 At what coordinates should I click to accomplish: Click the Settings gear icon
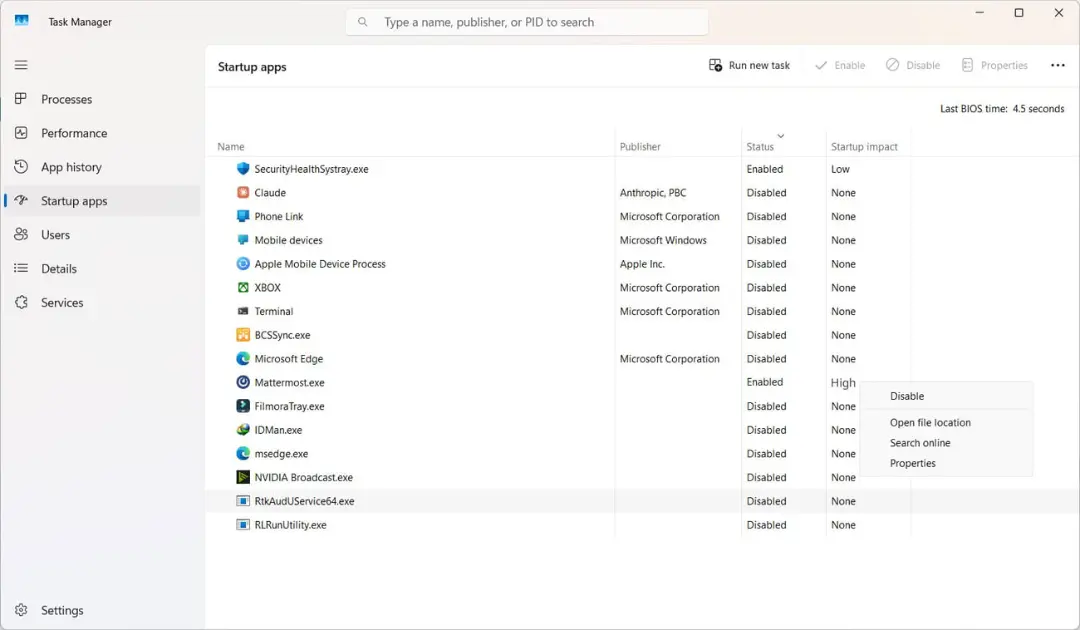coord(21,610)
